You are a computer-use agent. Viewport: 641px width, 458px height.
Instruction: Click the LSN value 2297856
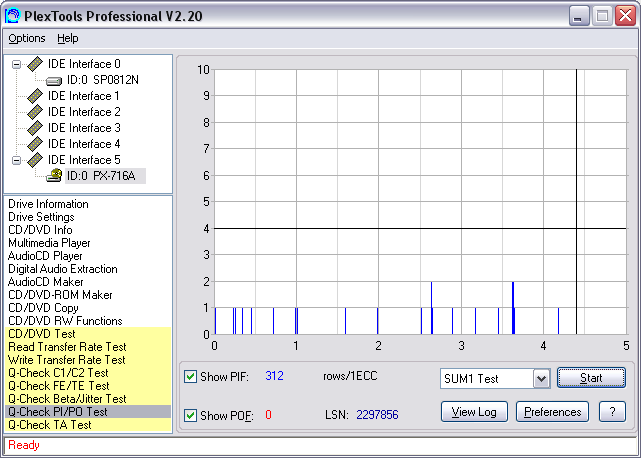377,415
